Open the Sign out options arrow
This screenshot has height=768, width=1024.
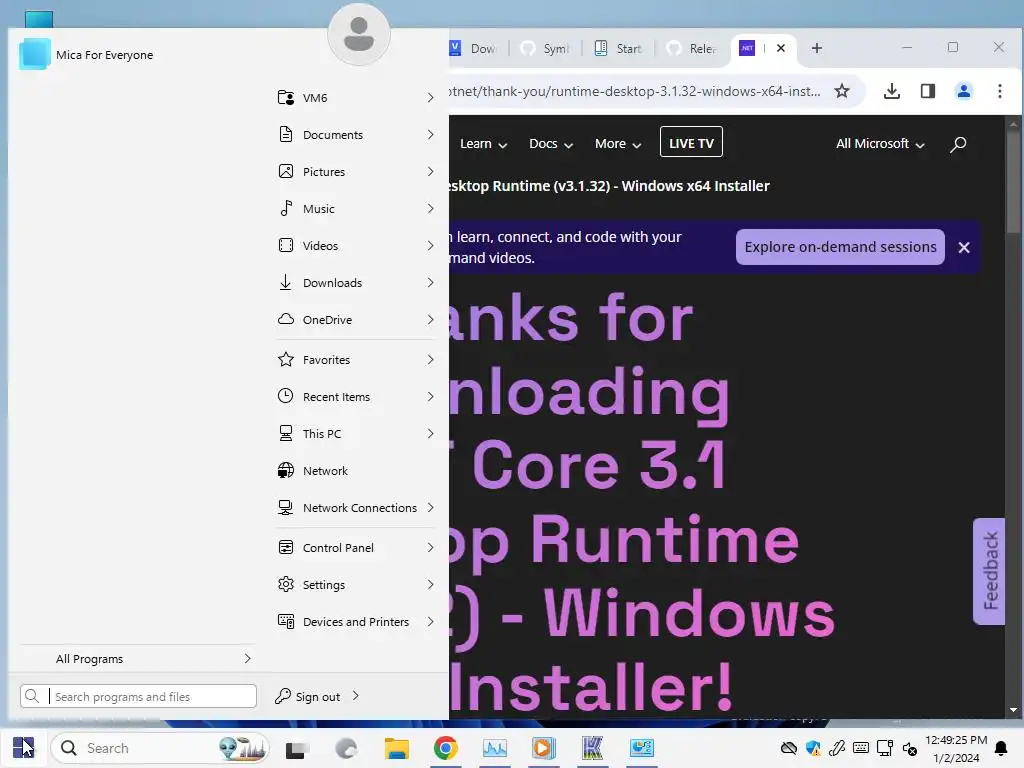tap(356, 696)
